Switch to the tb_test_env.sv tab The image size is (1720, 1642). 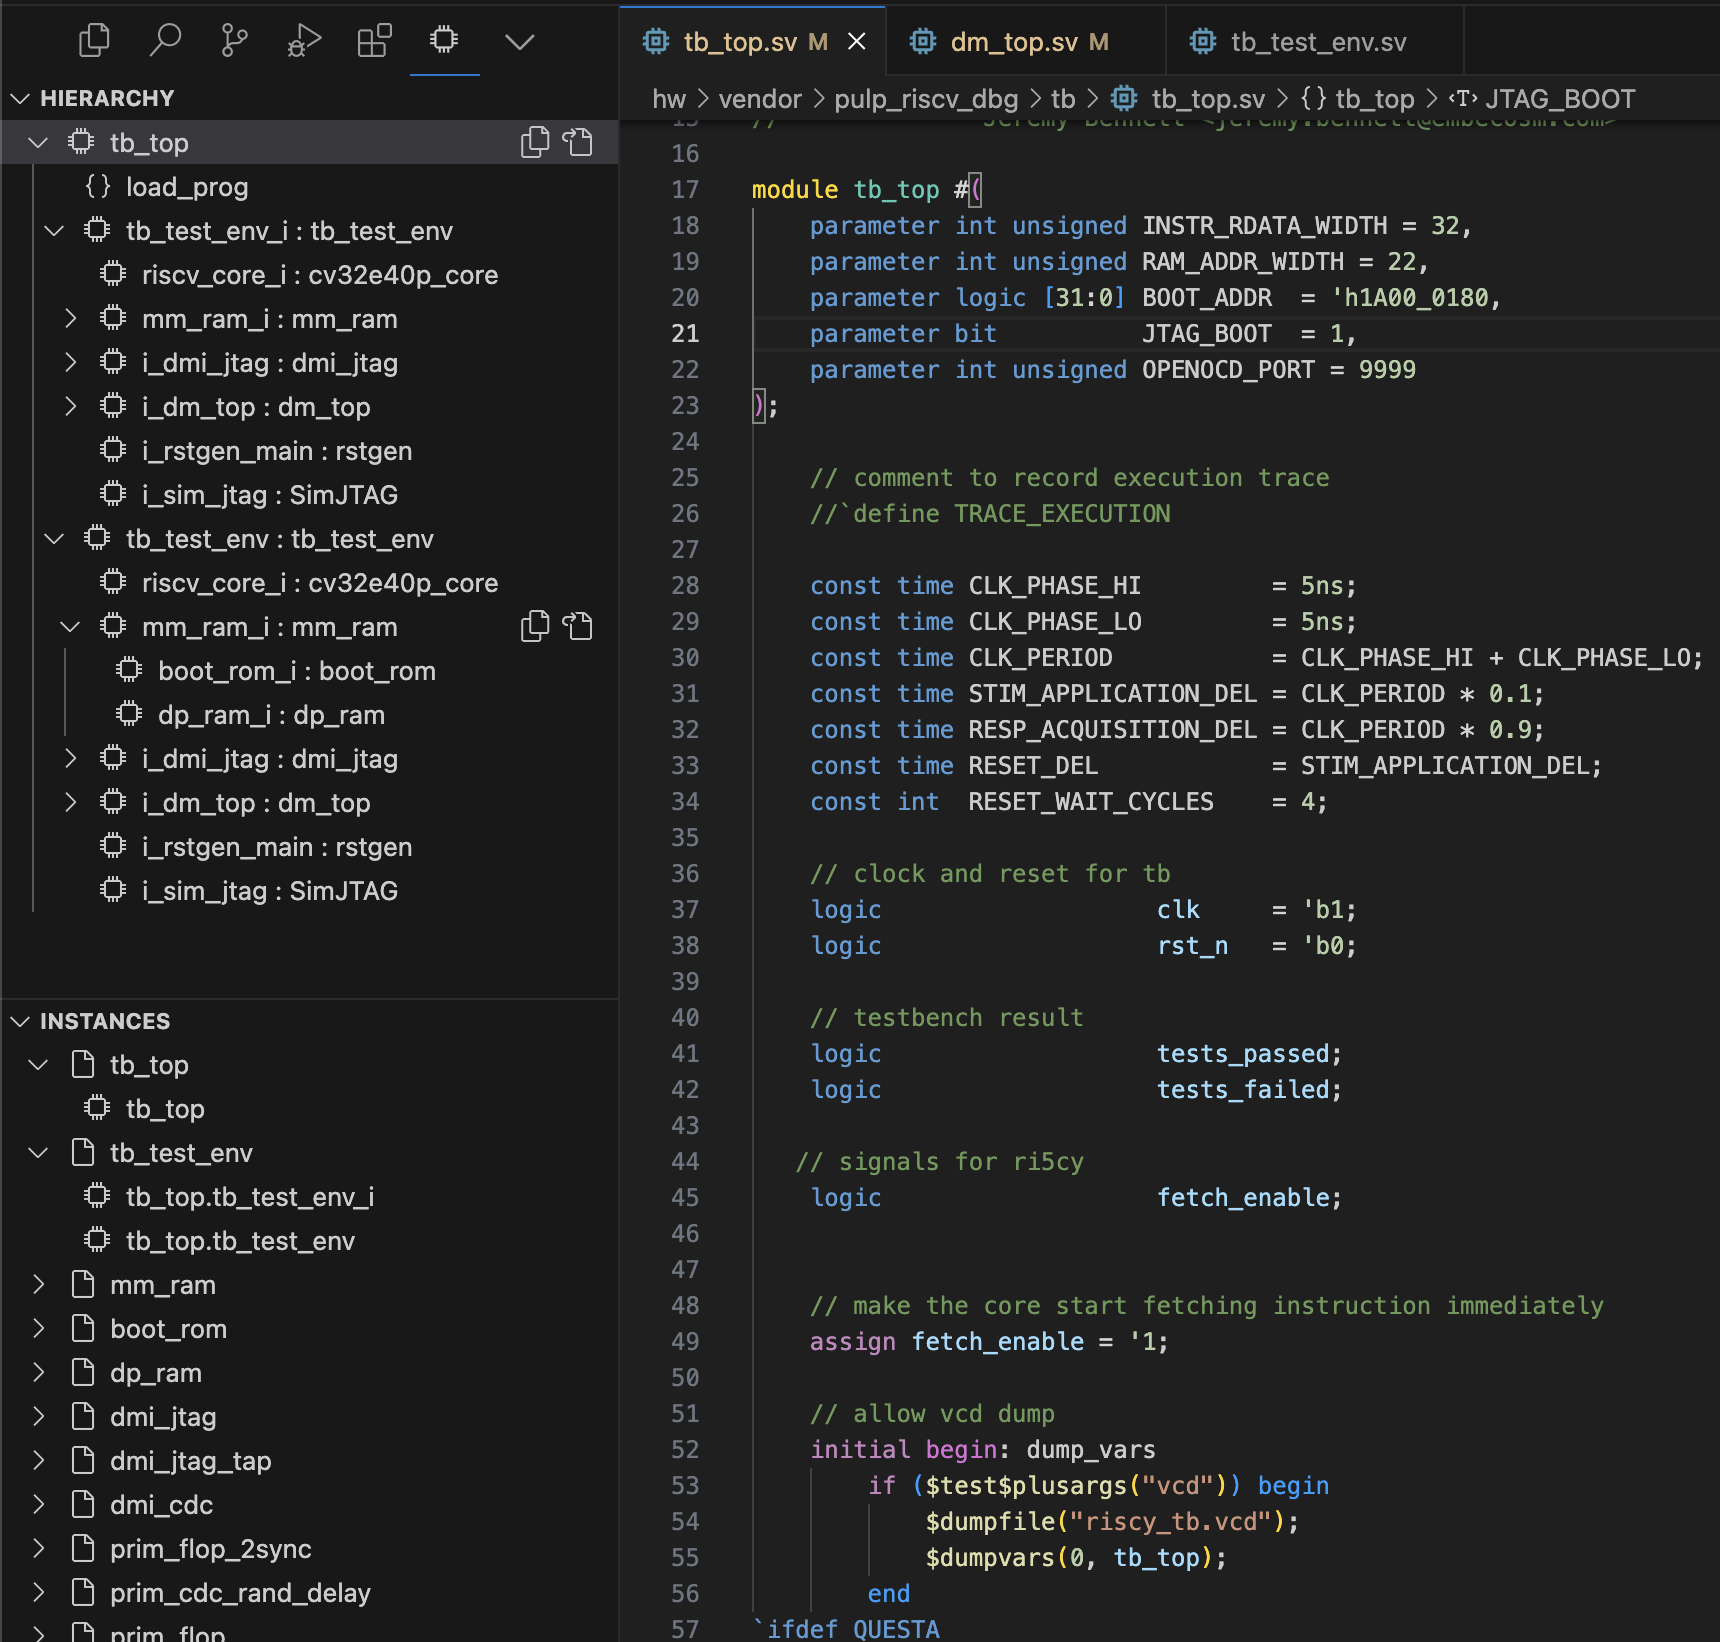coord(1315,41)
